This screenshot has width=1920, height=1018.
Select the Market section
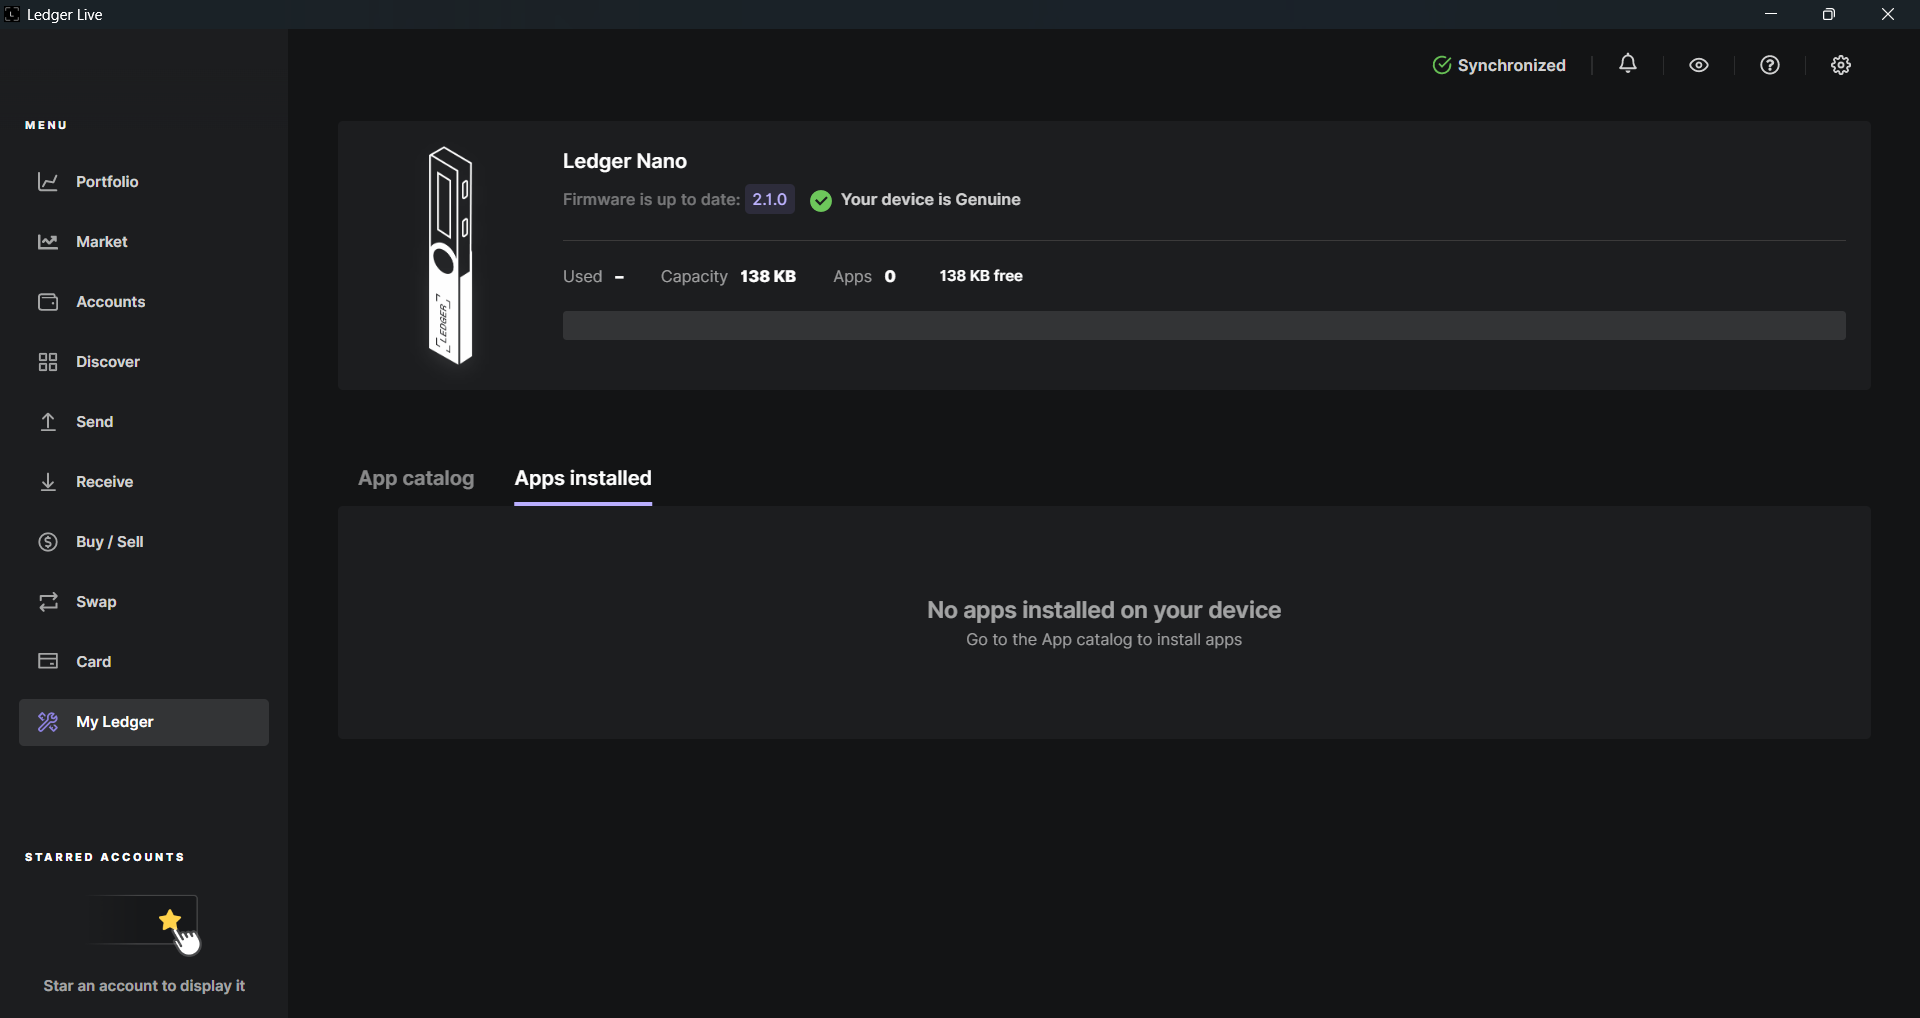101,241
